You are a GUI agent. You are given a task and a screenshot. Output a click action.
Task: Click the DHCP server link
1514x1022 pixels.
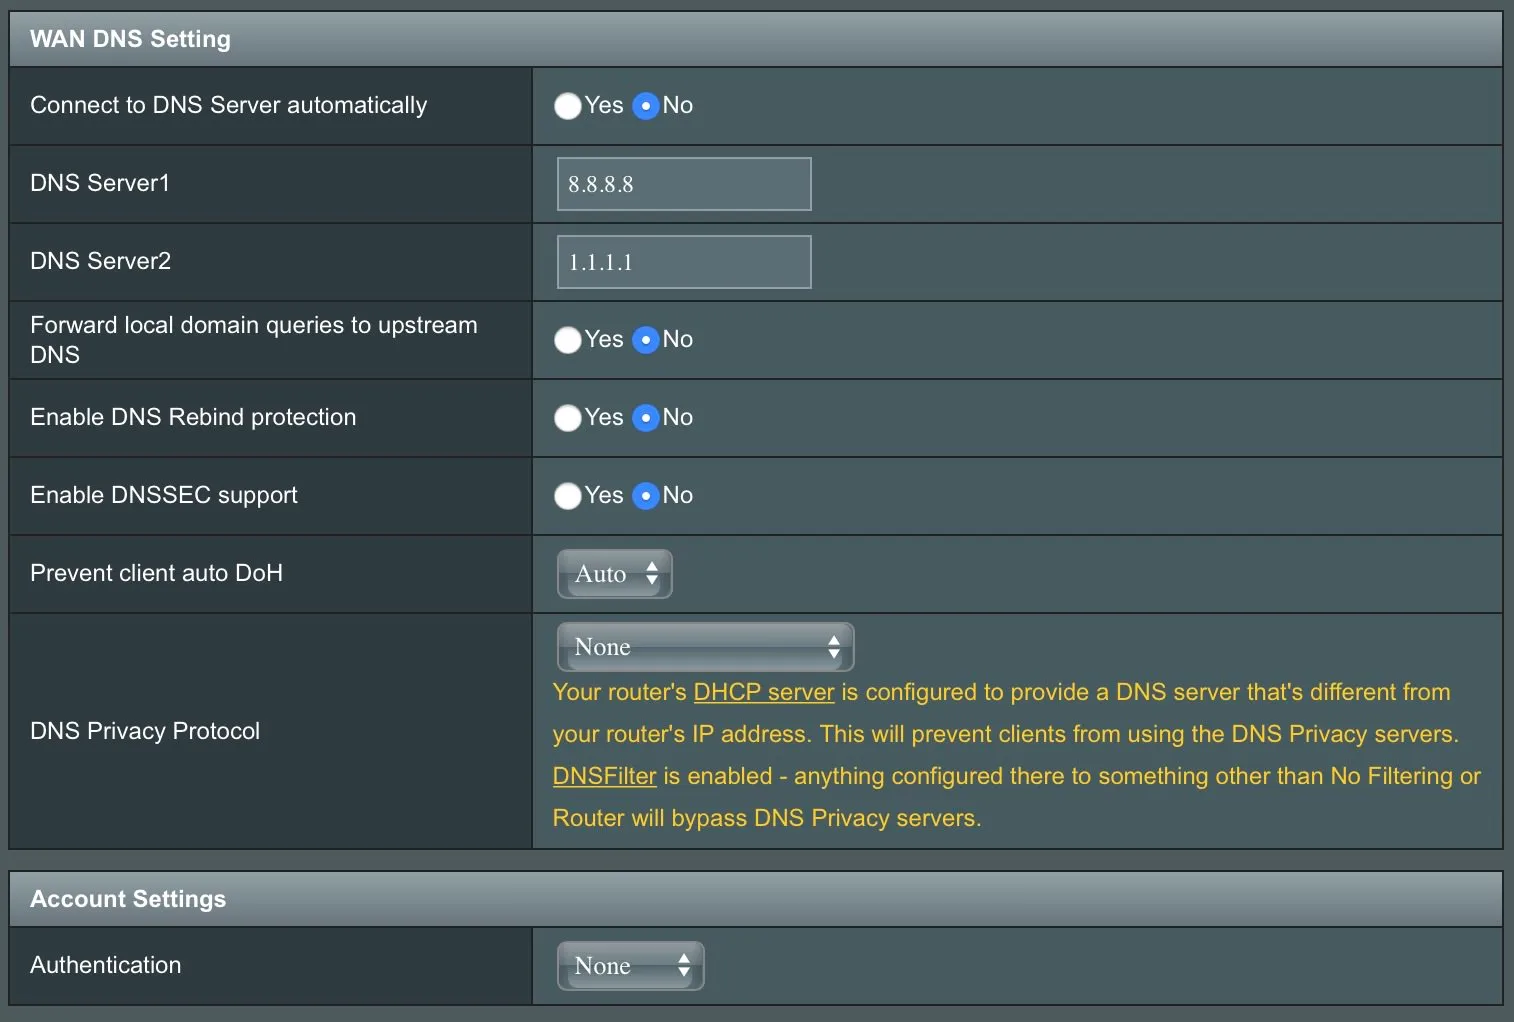[763, 692]
